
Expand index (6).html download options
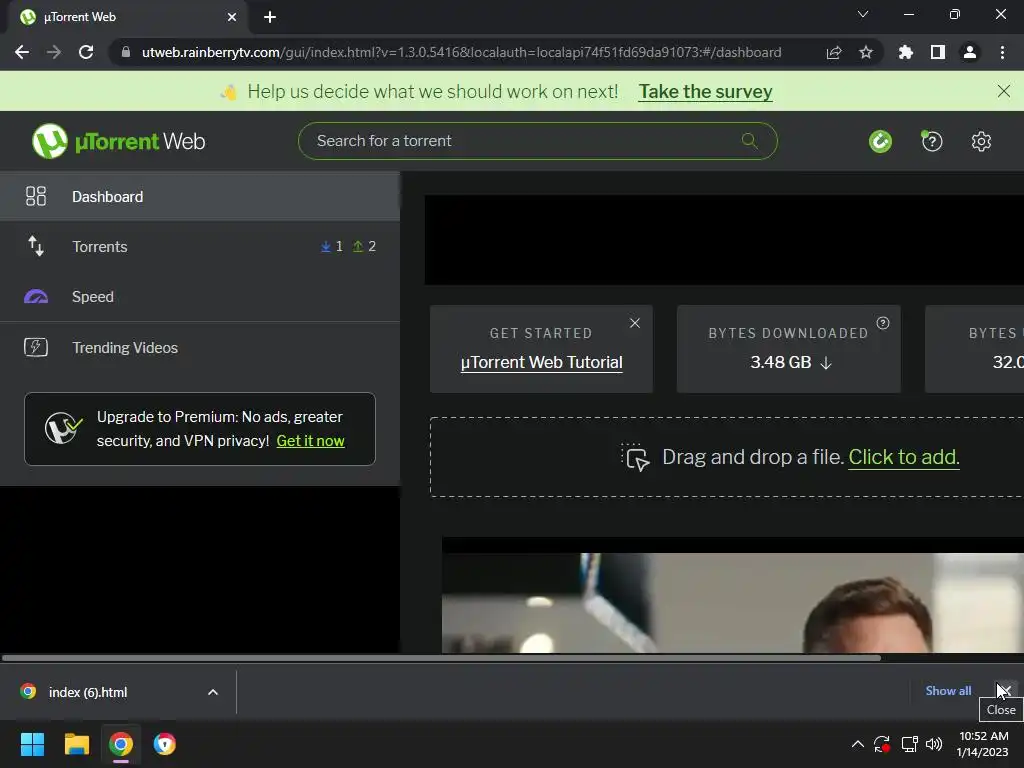213,692
